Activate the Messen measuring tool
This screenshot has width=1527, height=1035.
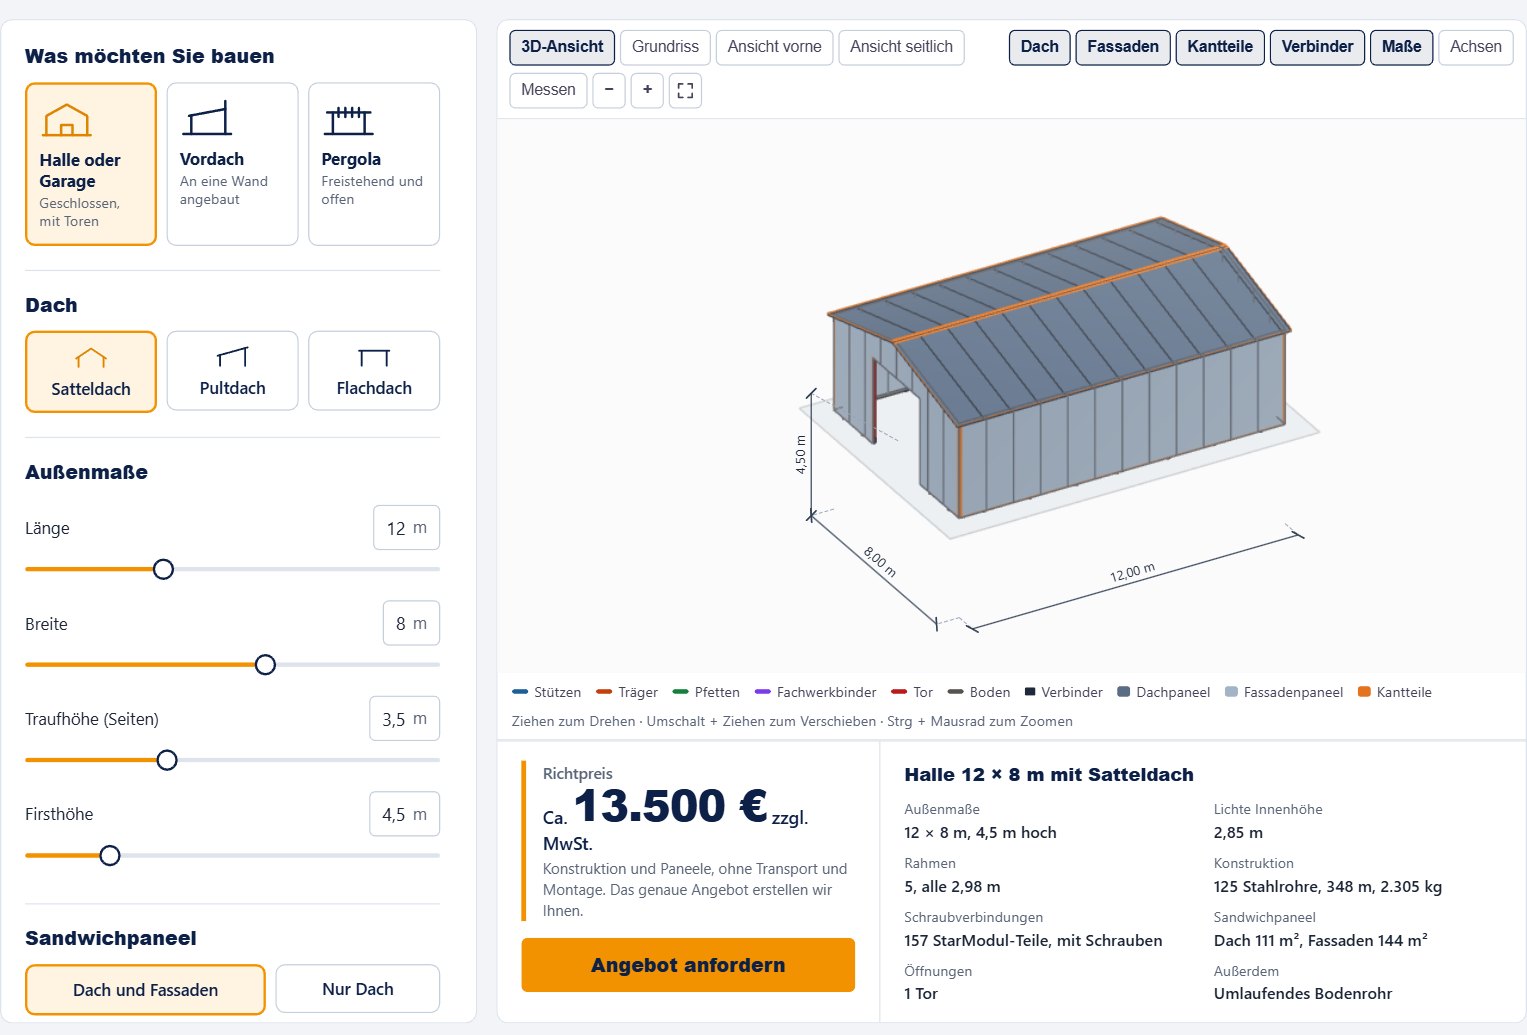548,90
